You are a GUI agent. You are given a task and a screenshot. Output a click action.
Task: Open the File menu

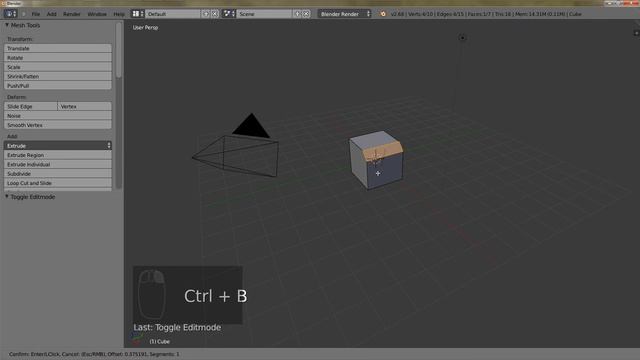click(36, 14)
